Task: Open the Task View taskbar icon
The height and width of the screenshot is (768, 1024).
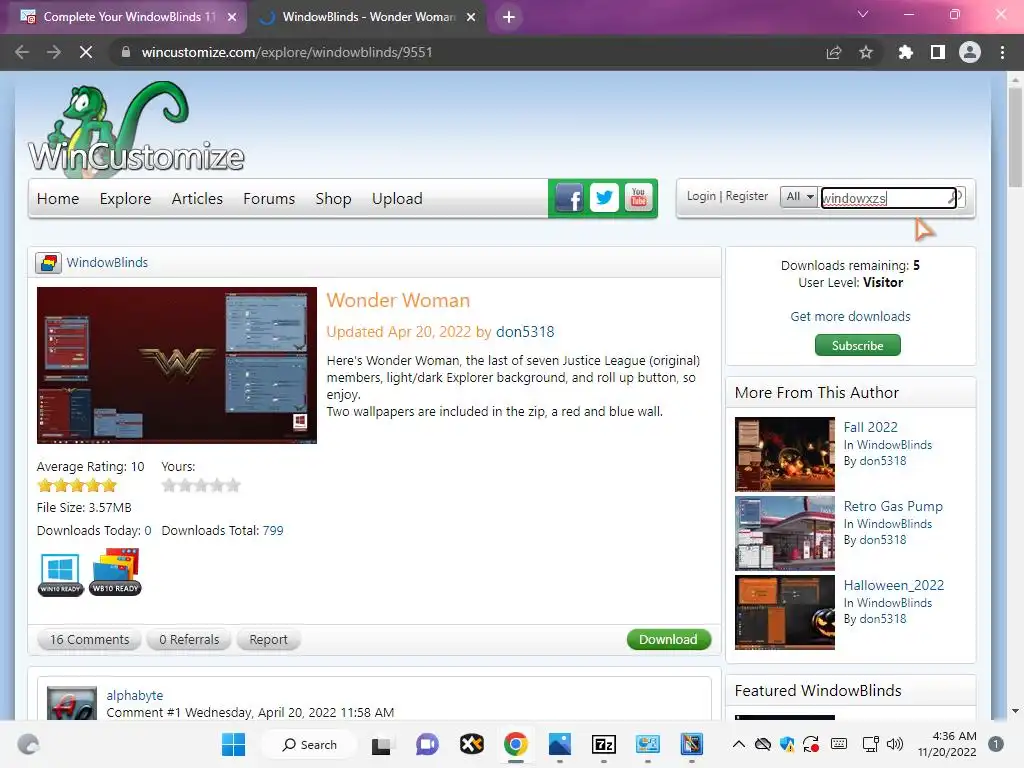Action: (x=381, y=744)
